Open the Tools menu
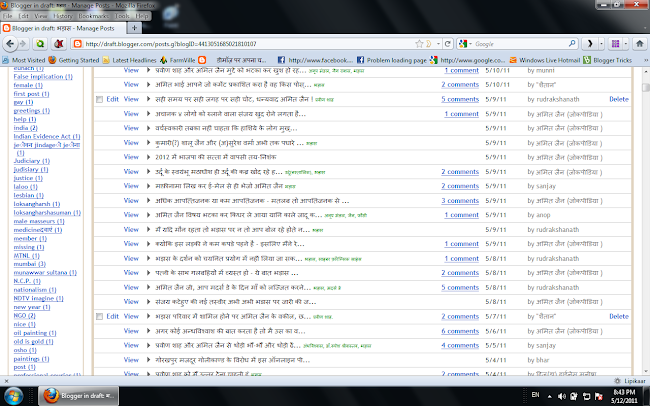The height and width of the screenshot is (406, 650). click(x=122, y=16)
